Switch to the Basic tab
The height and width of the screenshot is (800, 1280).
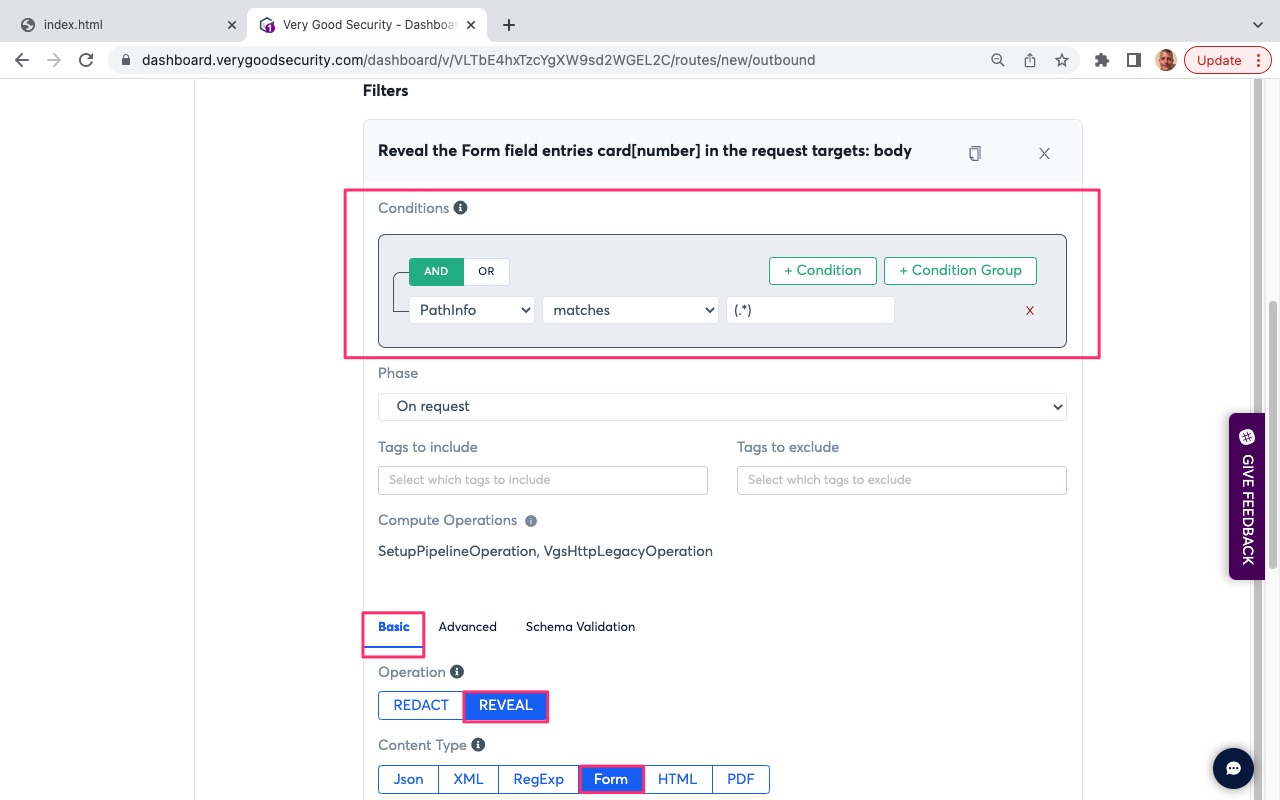(x=394, y=627)
